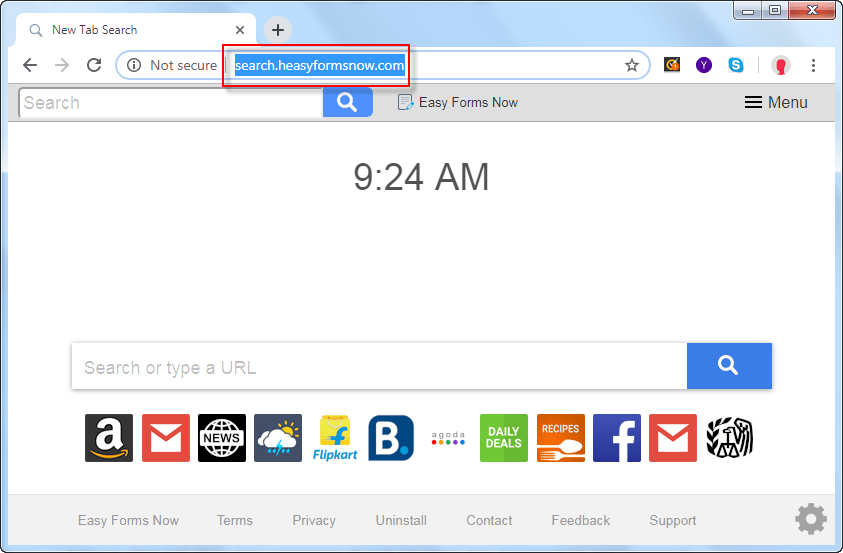Bookmark this page with the star icon
The height and width of the screenshot is (553, 843).
tap(632, 65)
